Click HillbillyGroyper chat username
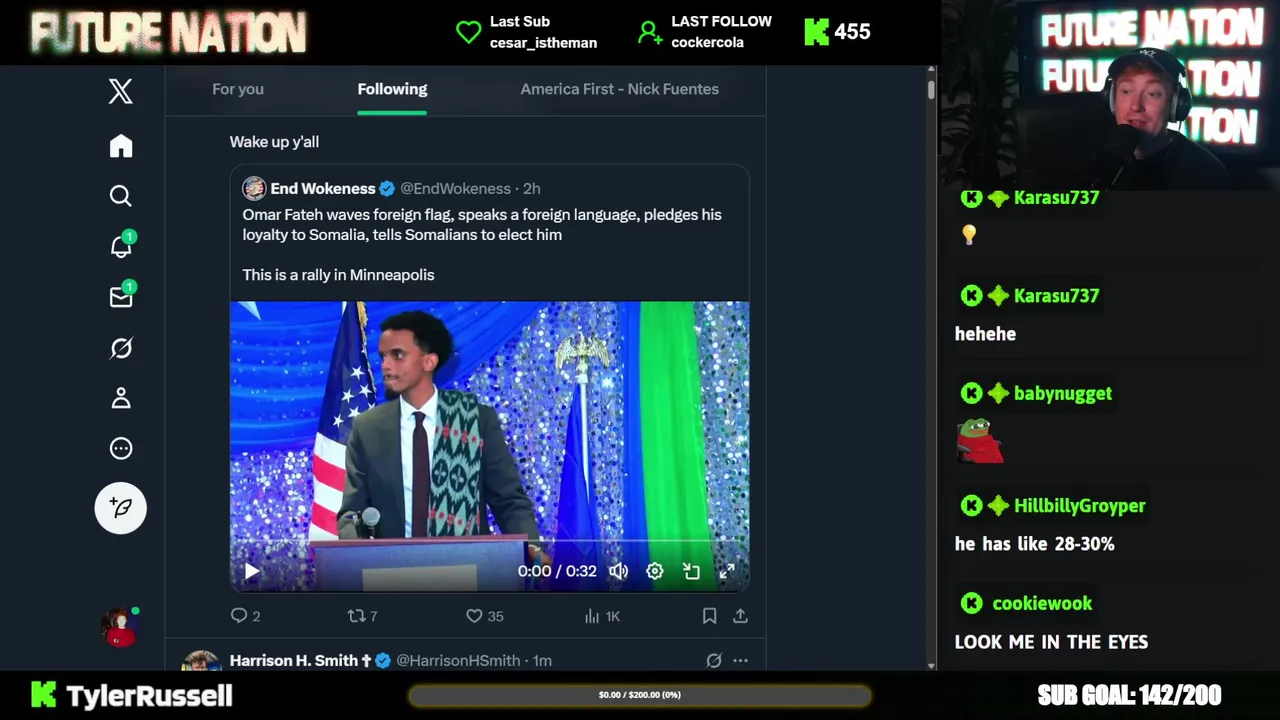This screenshot has height=720, width=1280. tap(1079, 505)
